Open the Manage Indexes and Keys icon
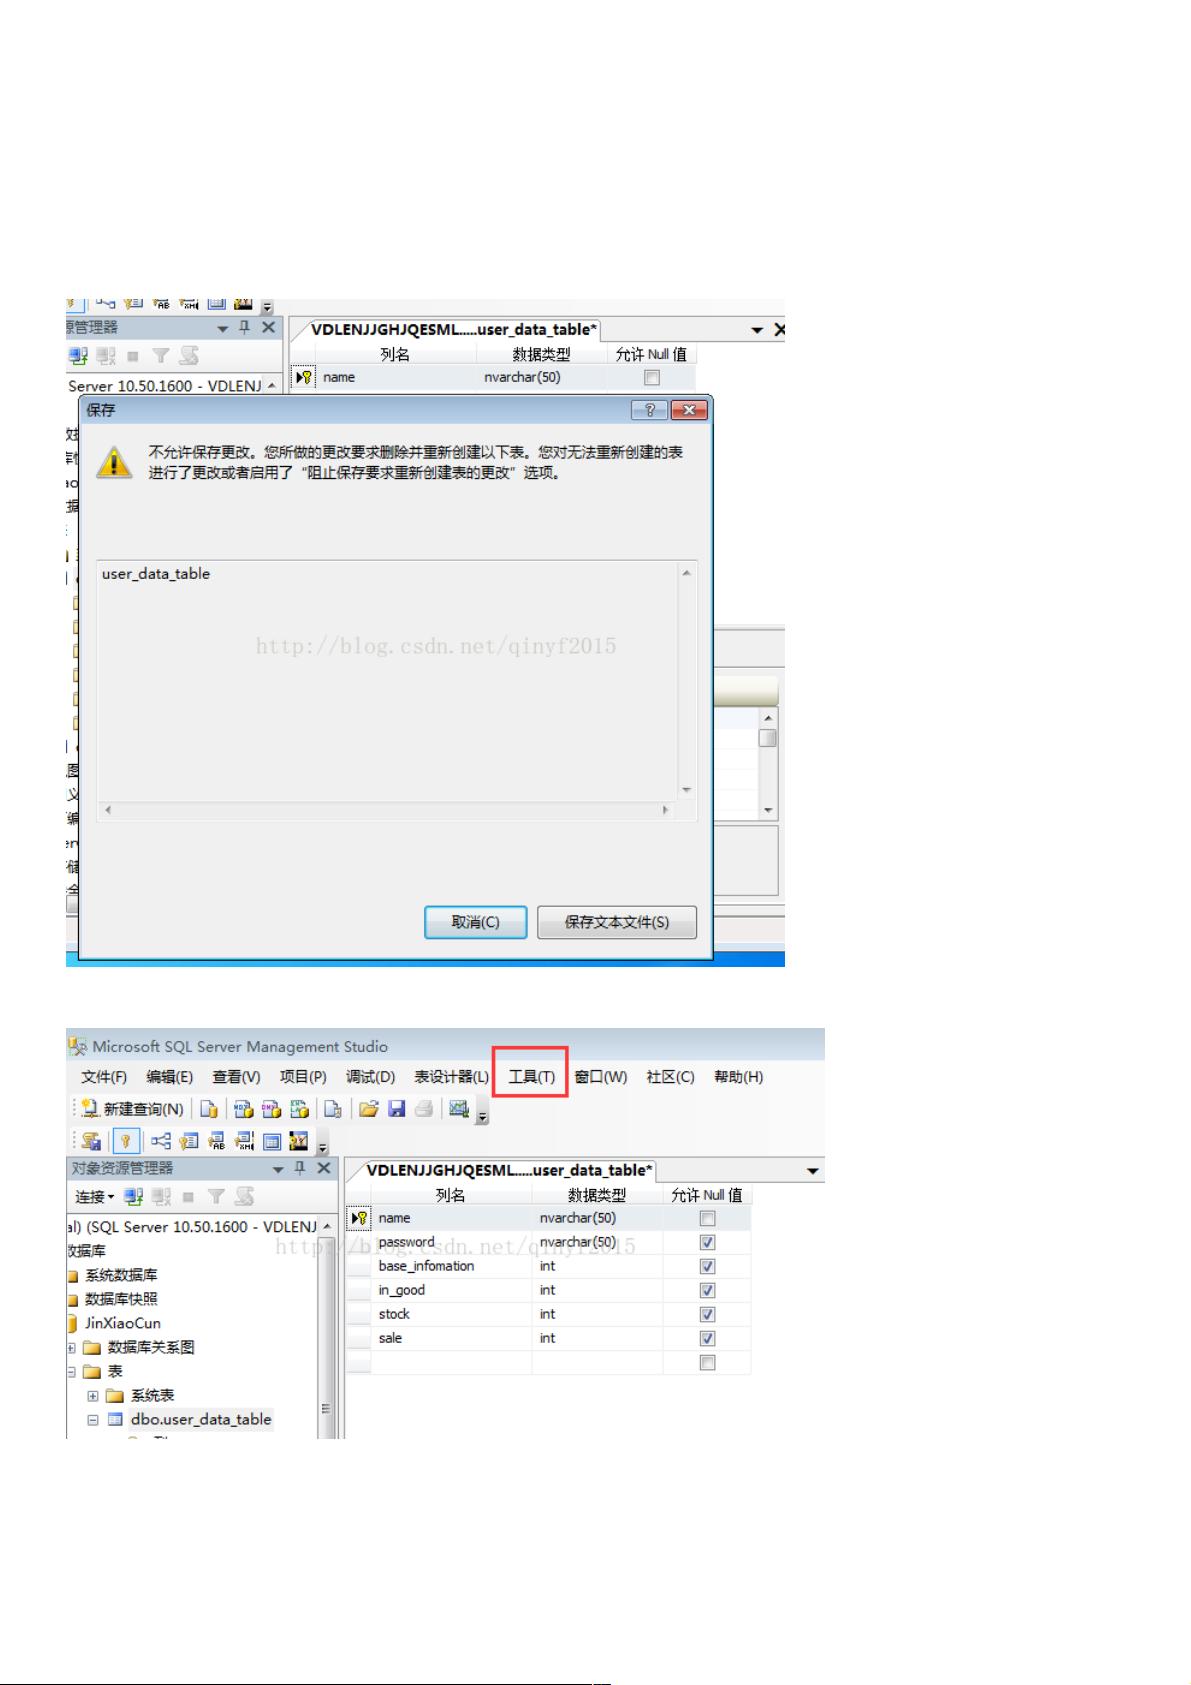This screenshot has width=1191, height=1685. 189,1141
